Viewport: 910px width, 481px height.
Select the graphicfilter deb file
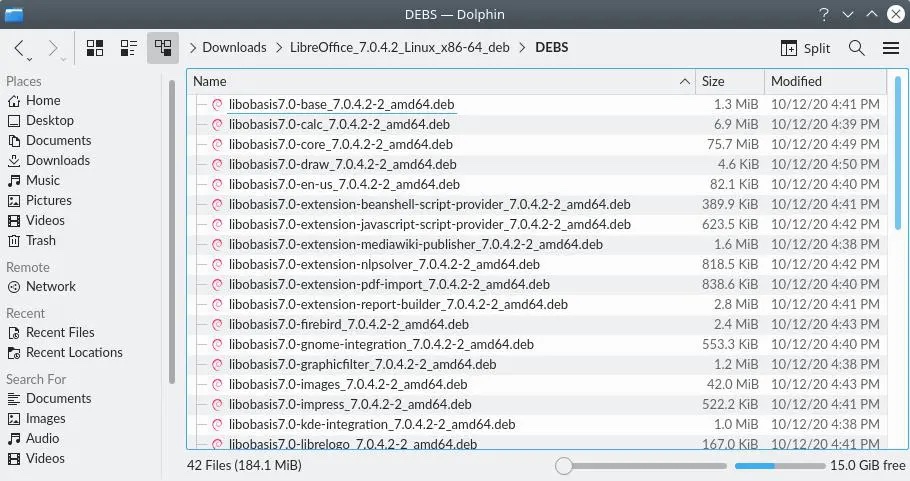pos(362,364)
